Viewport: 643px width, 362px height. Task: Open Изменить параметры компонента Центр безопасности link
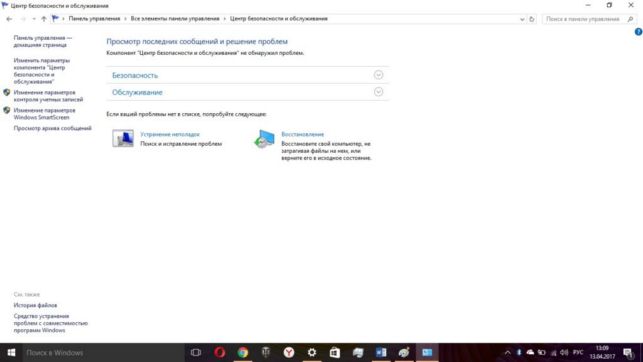[41, 71]
